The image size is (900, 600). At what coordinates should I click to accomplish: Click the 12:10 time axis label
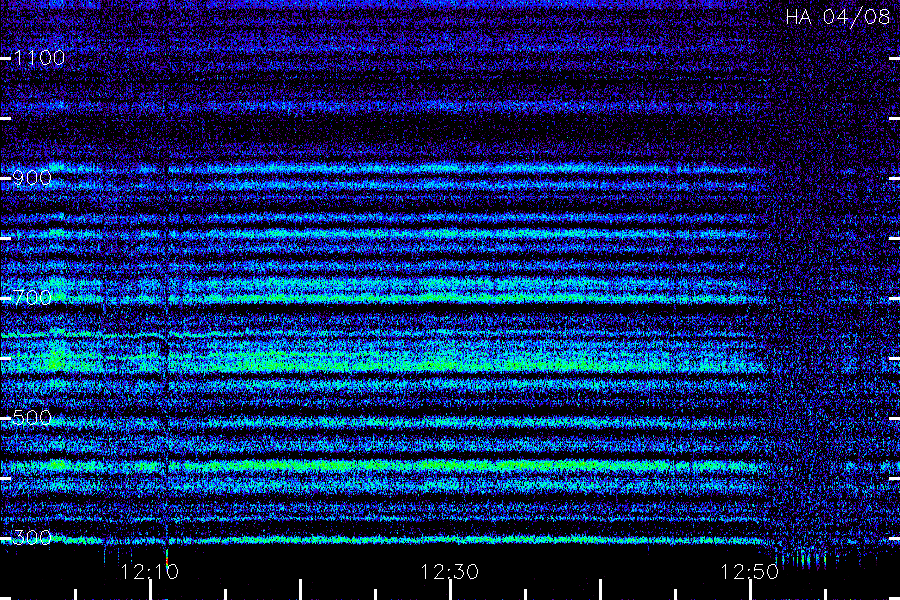[x=150, y=572]
